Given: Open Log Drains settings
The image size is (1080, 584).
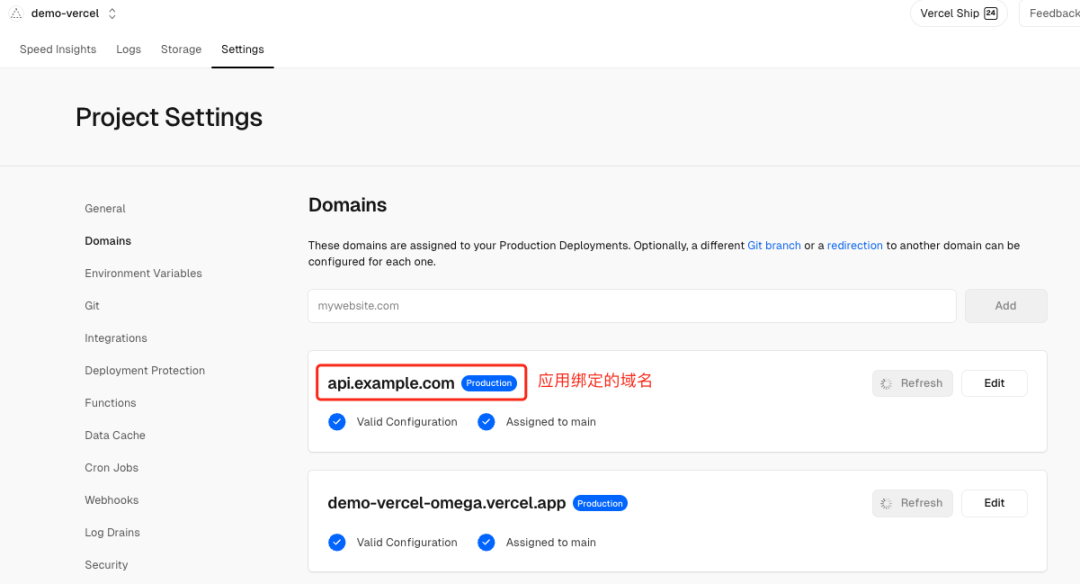Looking at the screenshot, I should pyautogui.click(x=112, y=532).
